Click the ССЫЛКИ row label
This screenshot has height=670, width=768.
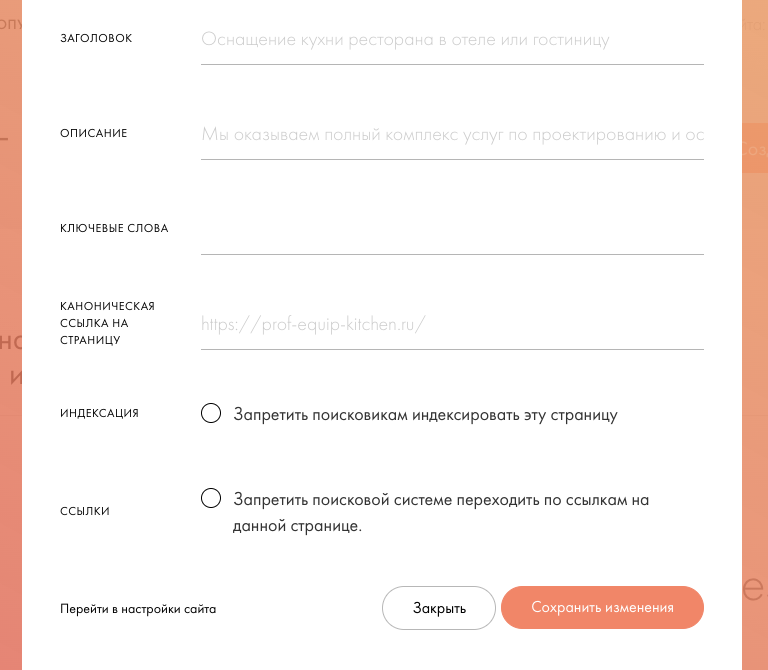[x=85, y=511]
